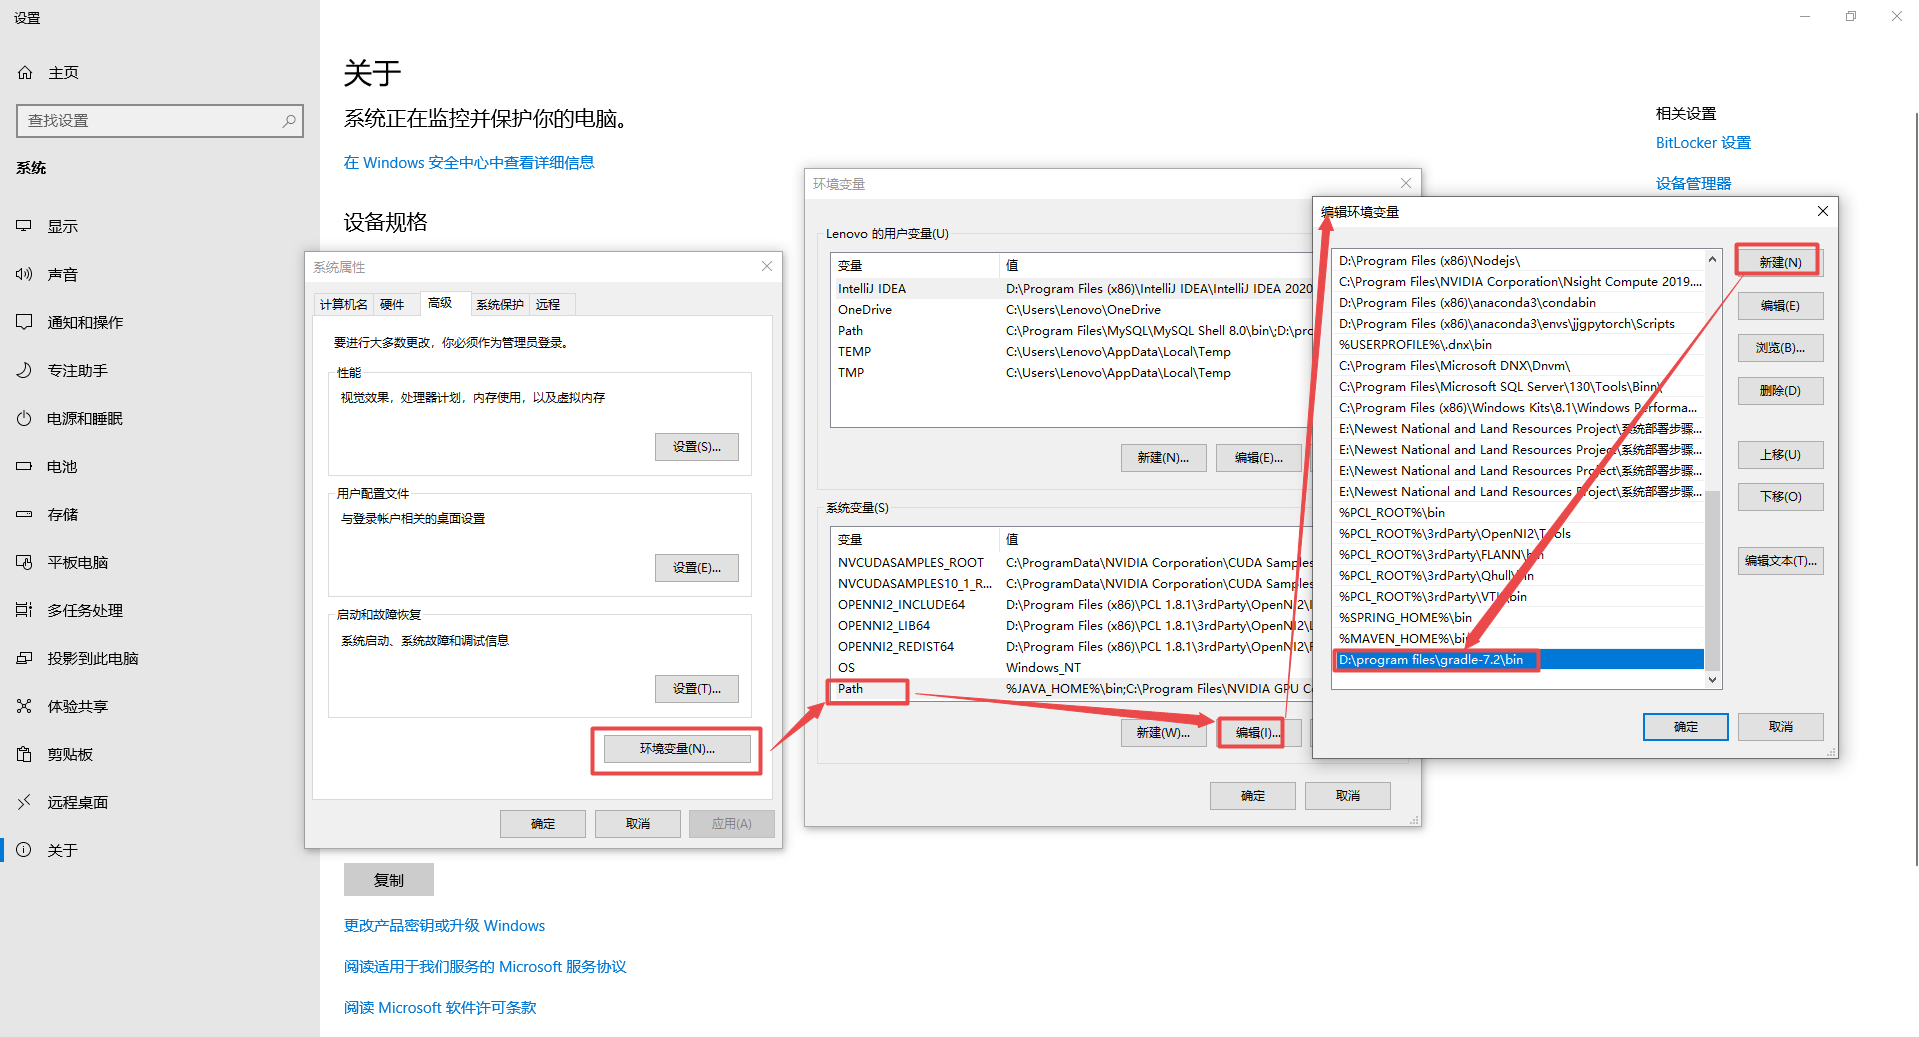Screen dimensions: 1919x1037
Task: Click scroll-down arrow of path list
Action: coord(1713,679)
